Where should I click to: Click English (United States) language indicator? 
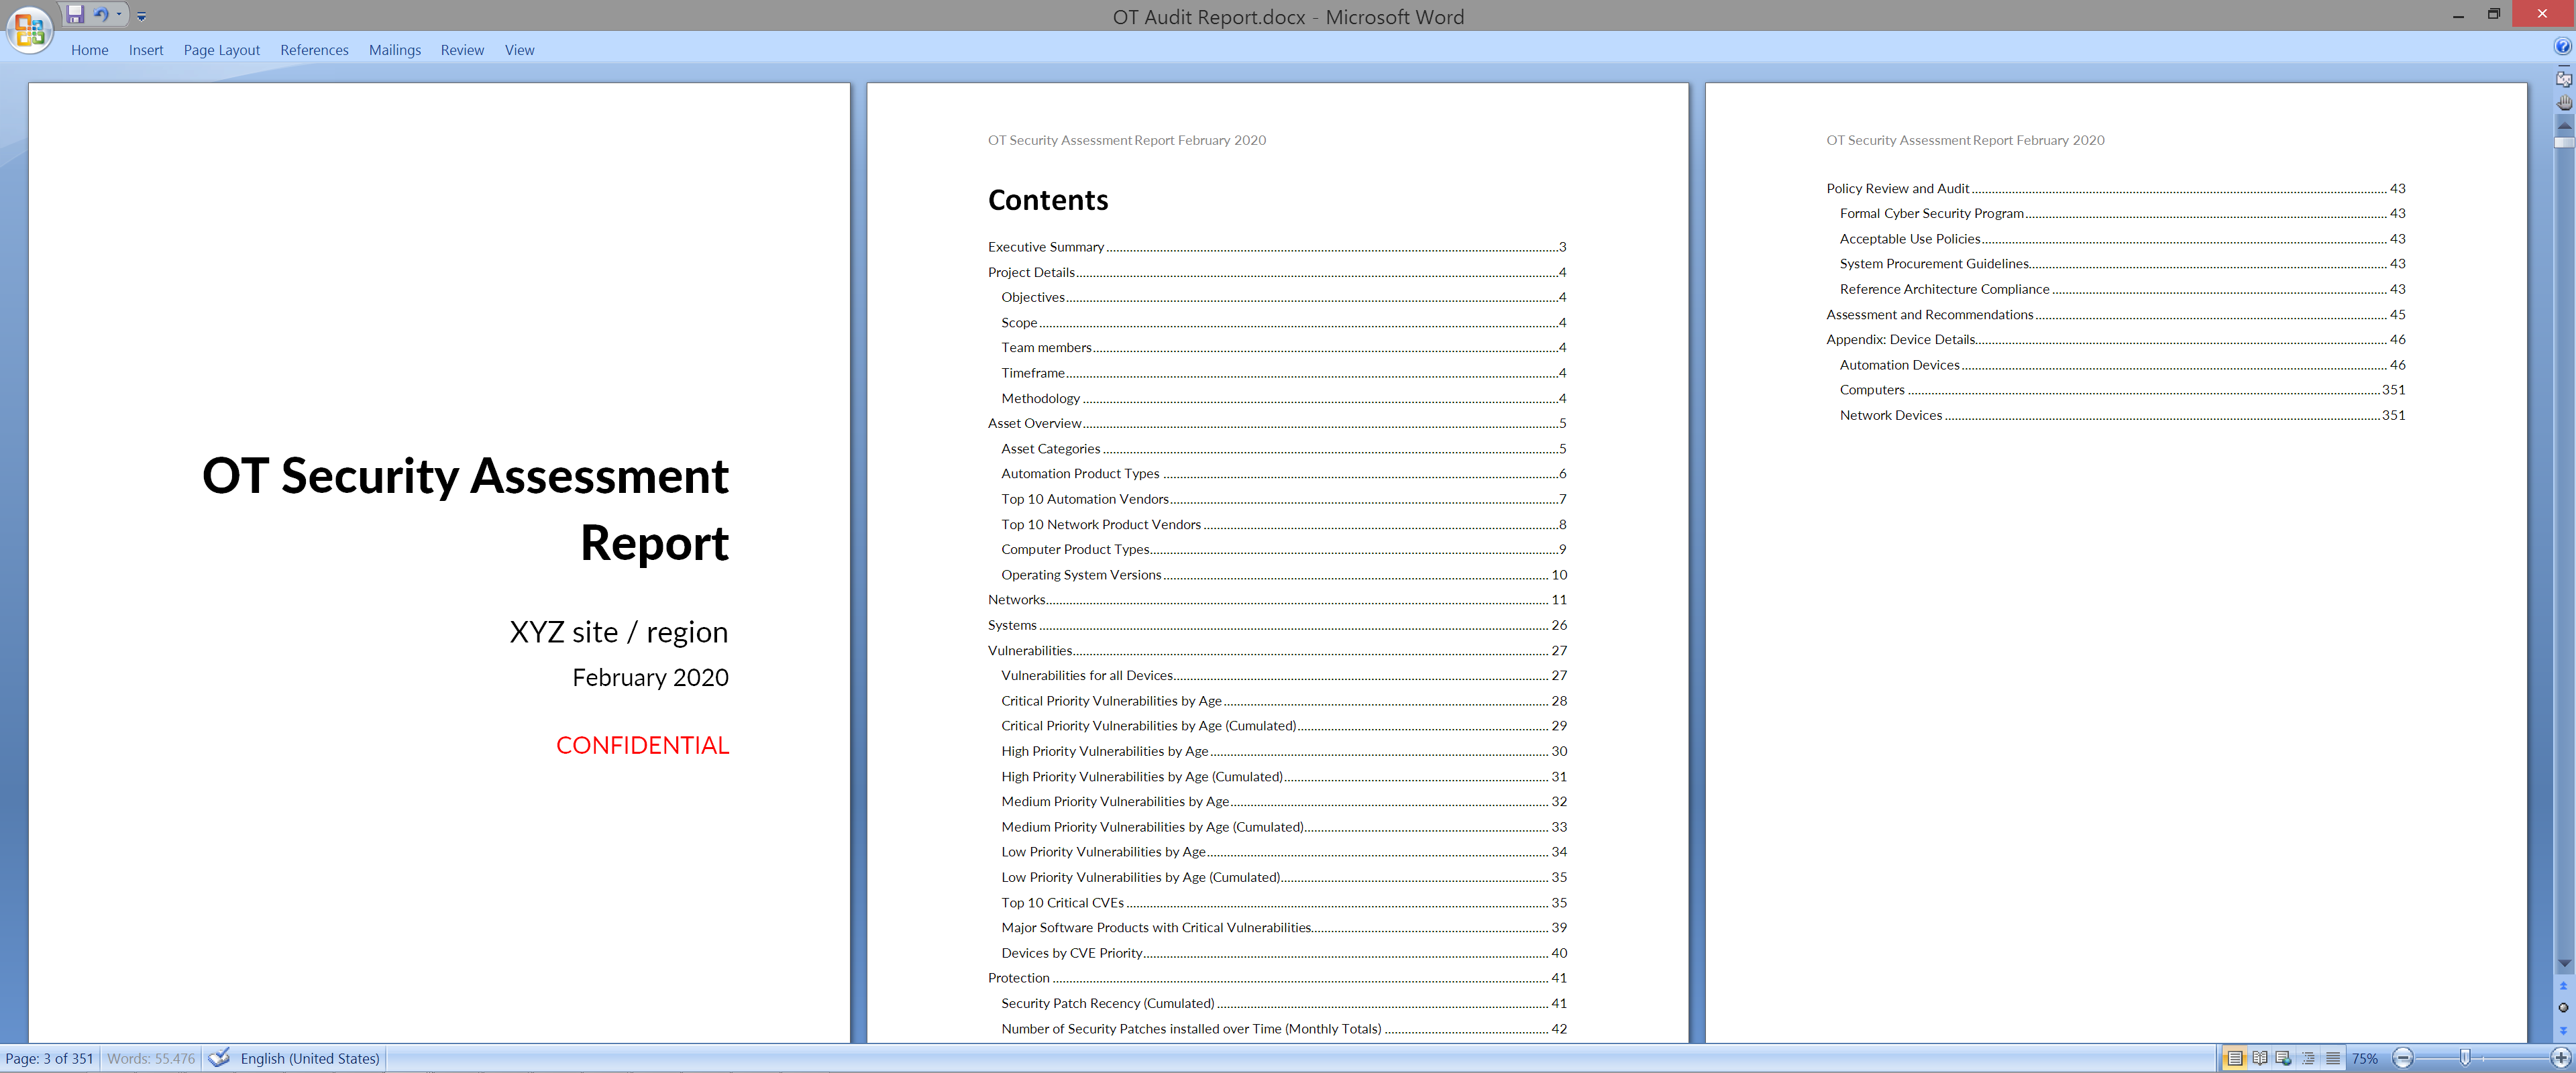[310, 1059]
